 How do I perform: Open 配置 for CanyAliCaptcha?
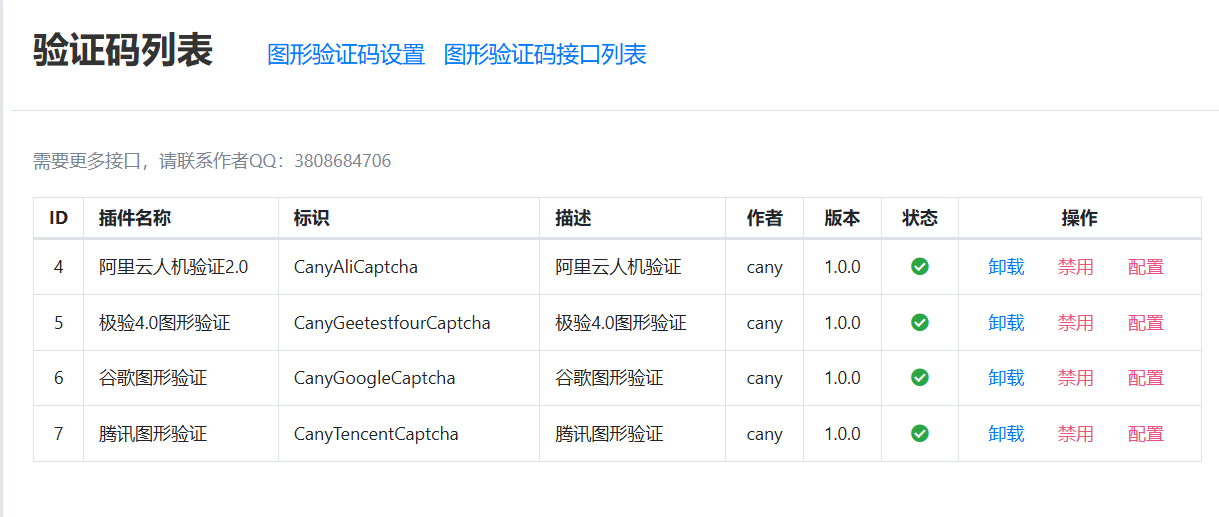coord(1146,267)
